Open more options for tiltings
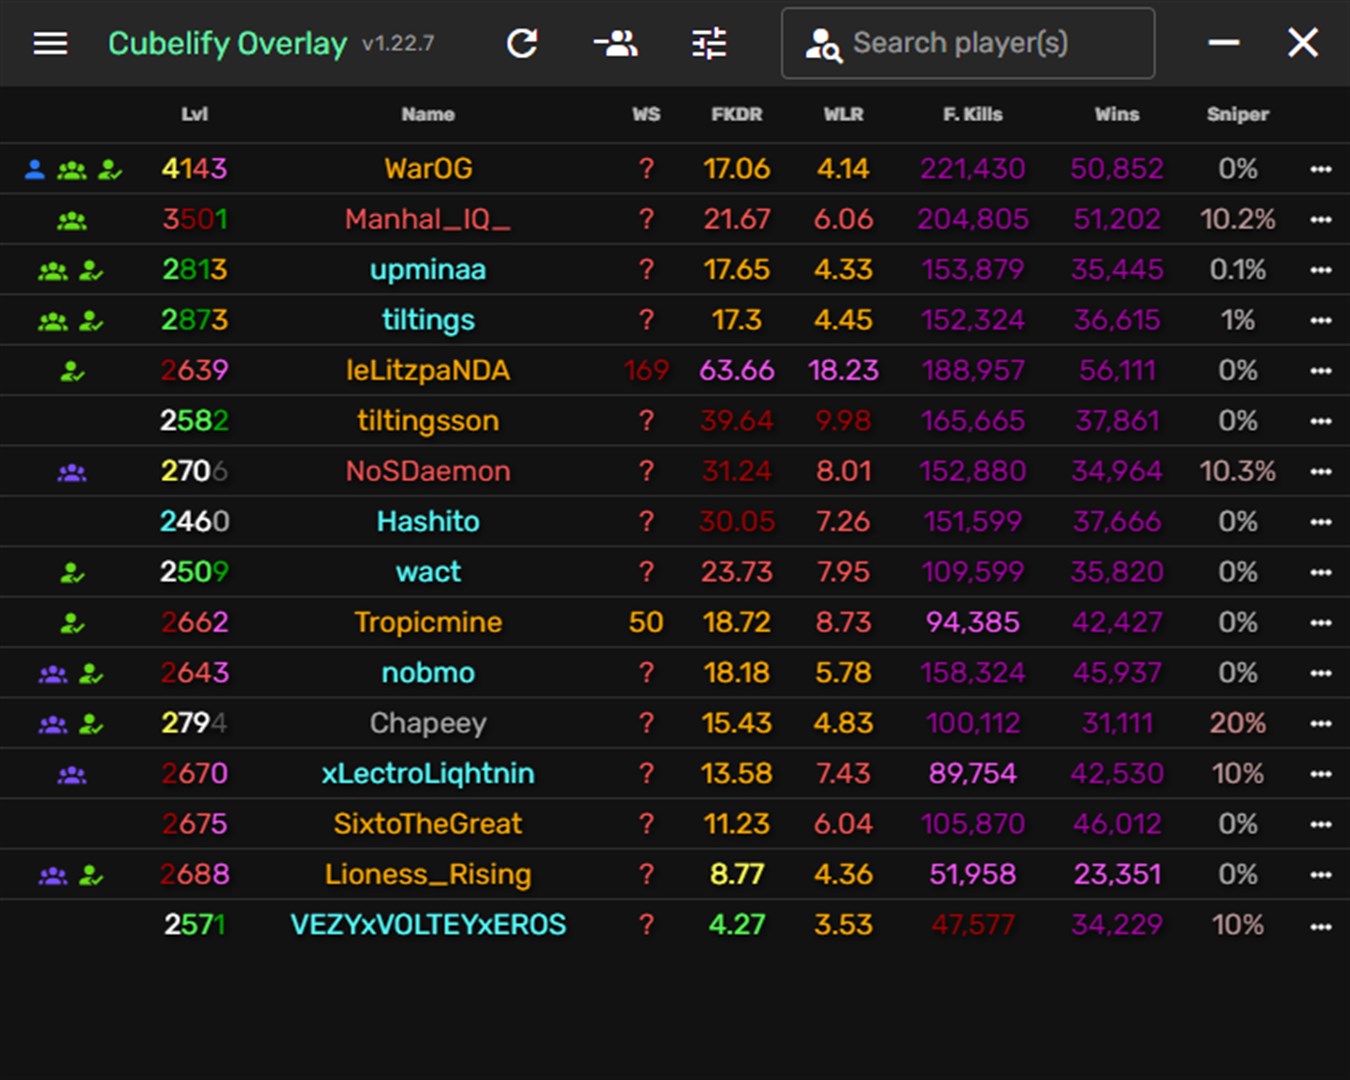Image resolution: width=1350 pixels, height=1080 pixels. pyautogui.click(x=1320, y=320)
